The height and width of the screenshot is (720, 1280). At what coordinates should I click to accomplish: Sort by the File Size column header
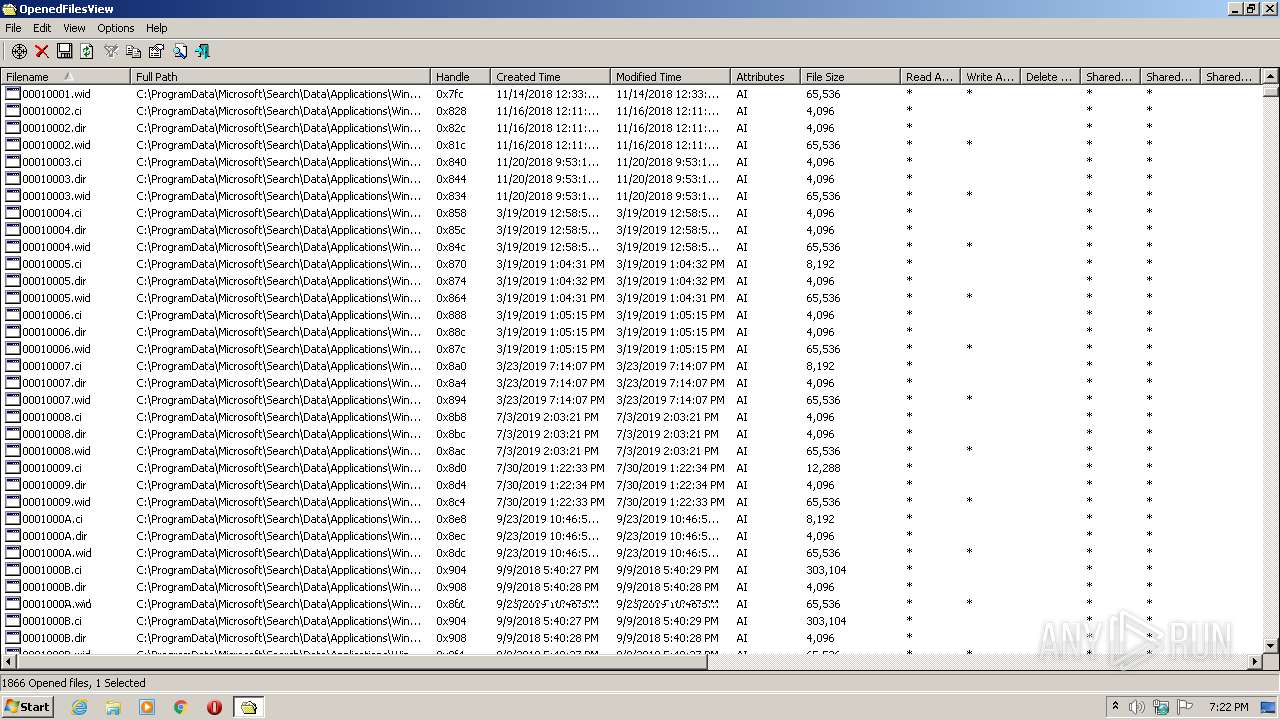click(x=850, y=76)
